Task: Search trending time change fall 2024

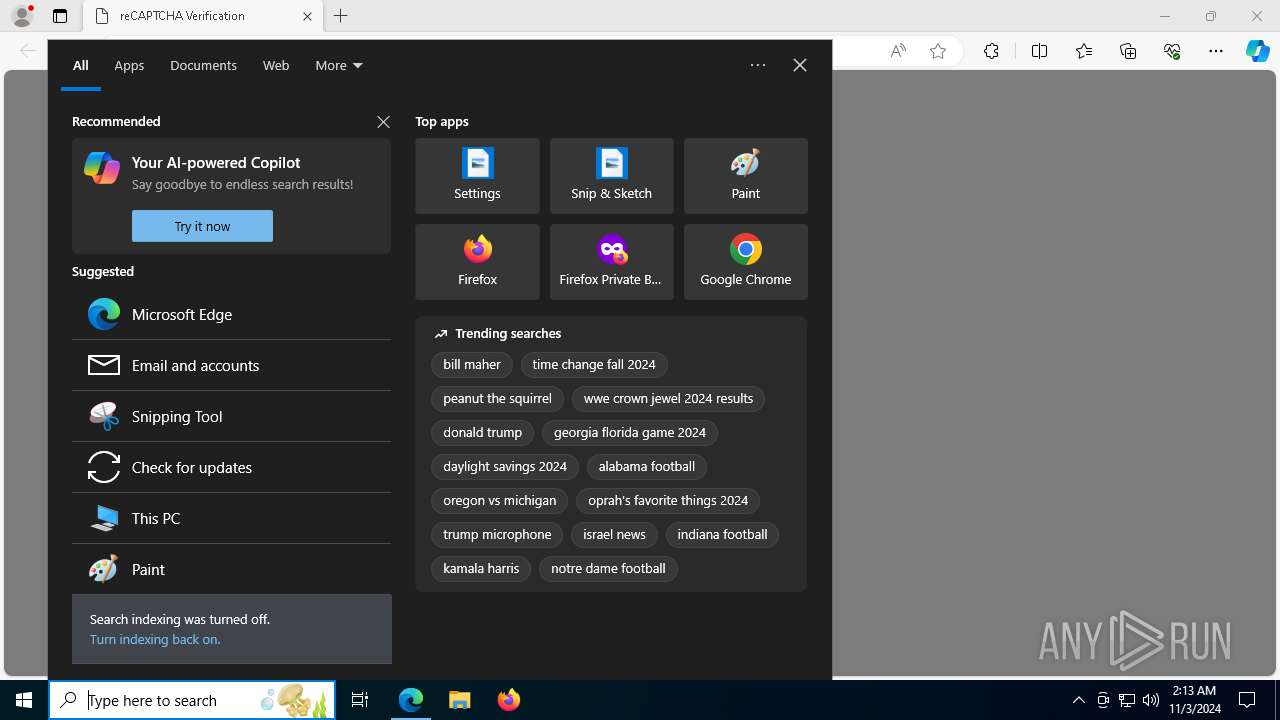Action: pyautogui.click(x=594, y=365)
